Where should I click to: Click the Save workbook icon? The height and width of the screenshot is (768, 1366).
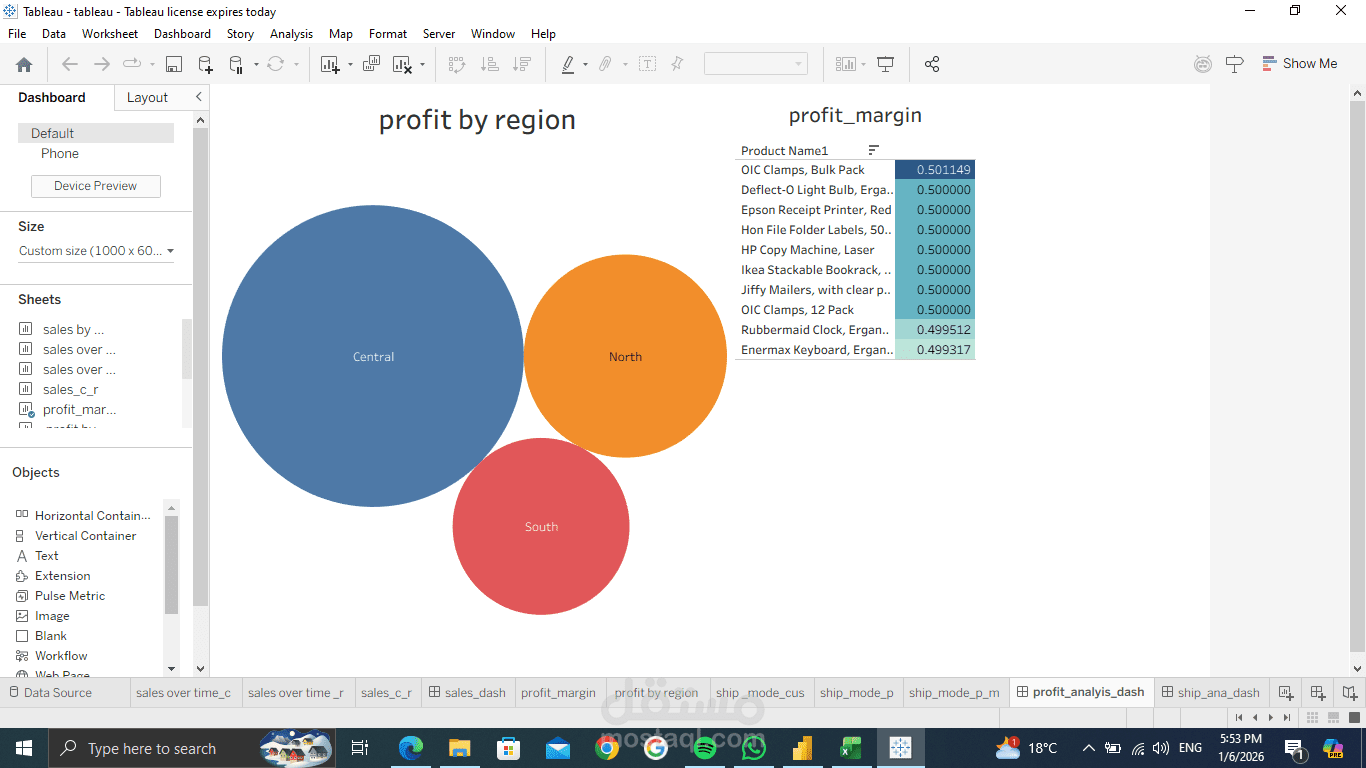[174, 63]
